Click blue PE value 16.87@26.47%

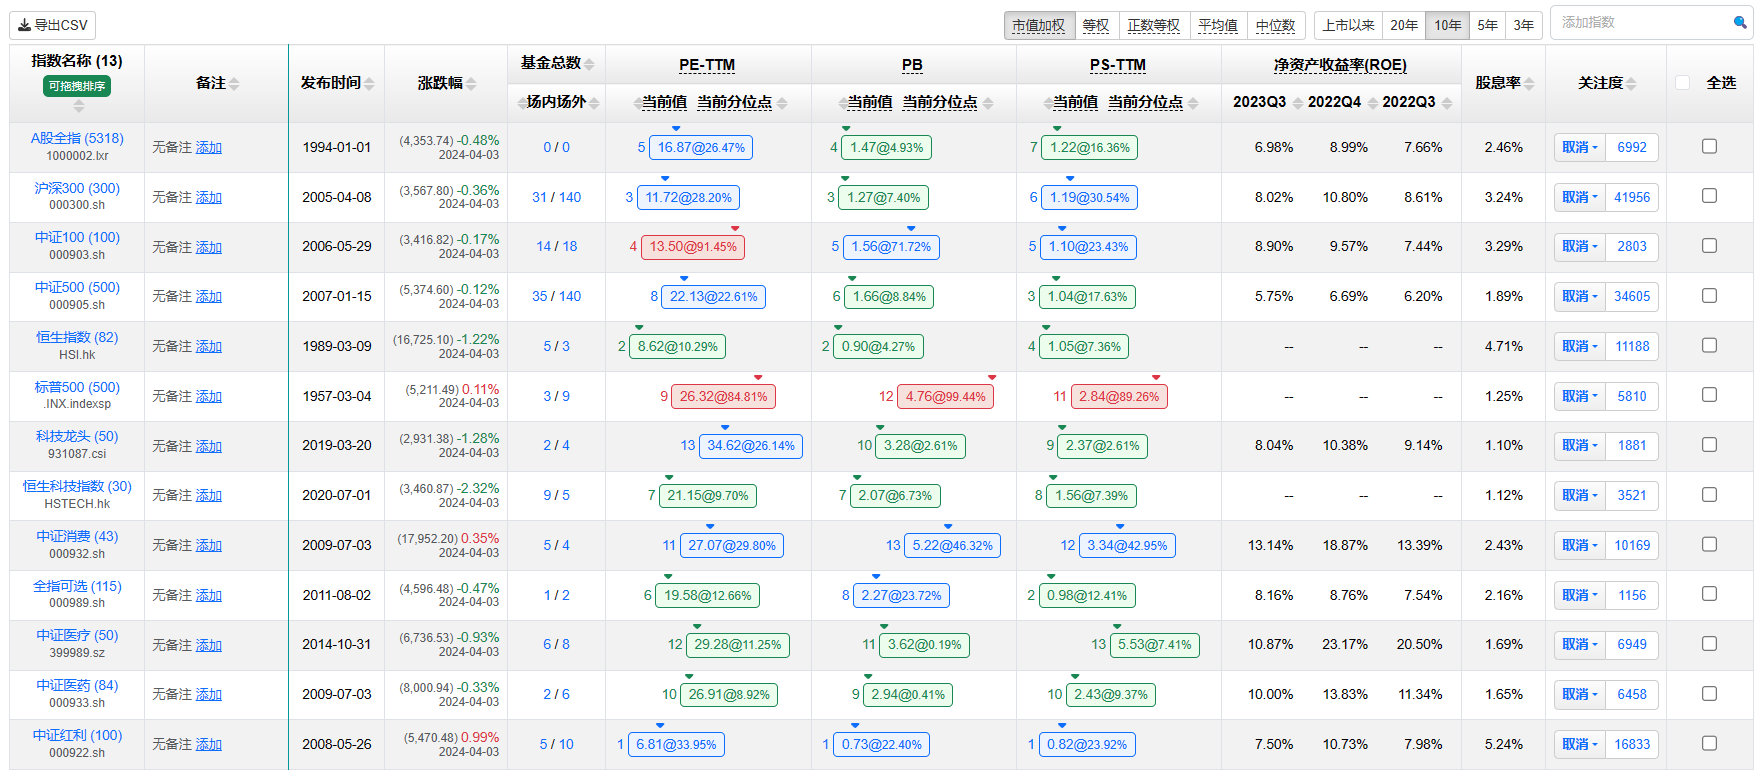coord(701,147)
